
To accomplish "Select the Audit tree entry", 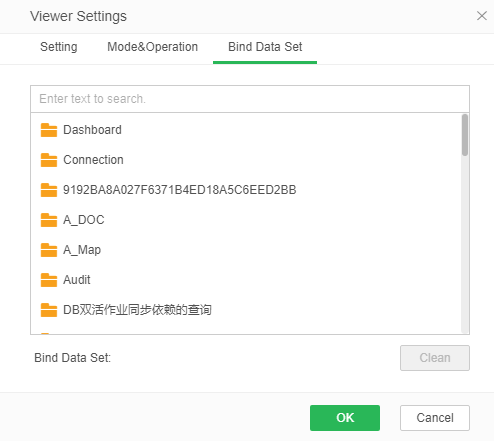I will tap(77, 280).
